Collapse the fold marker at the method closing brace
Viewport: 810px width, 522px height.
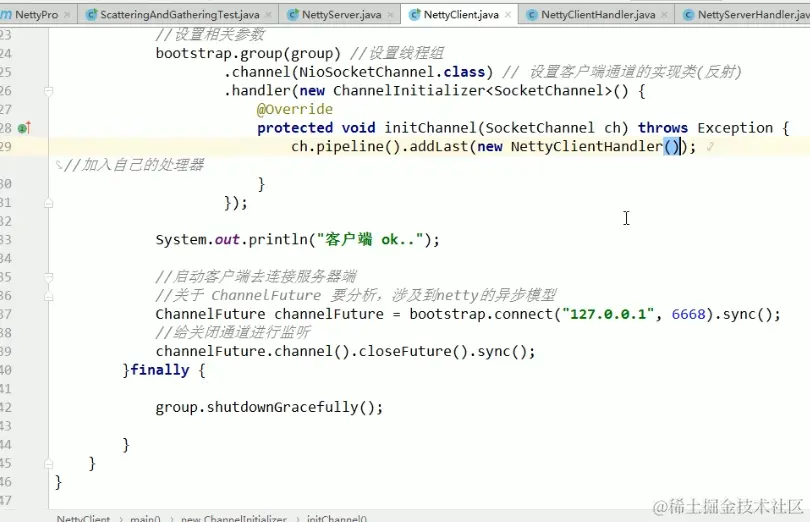pos(49,464)
